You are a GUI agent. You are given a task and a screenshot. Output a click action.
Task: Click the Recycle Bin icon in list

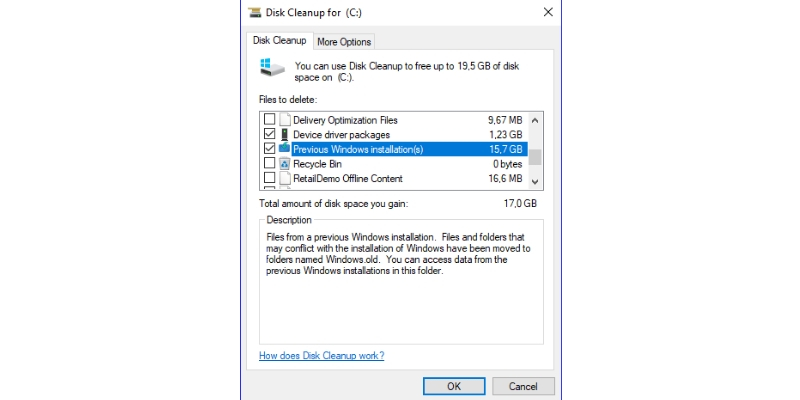tap(284, 163)
